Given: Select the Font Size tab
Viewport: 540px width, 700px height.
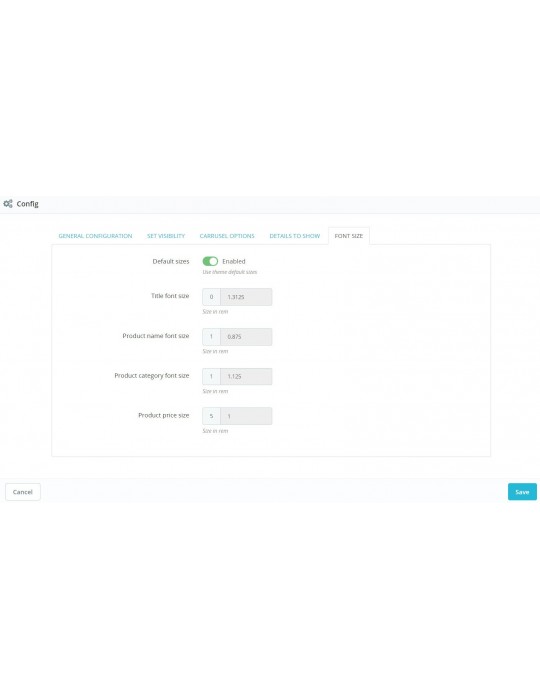Looking at the screenshot, I should click(349, 236).
